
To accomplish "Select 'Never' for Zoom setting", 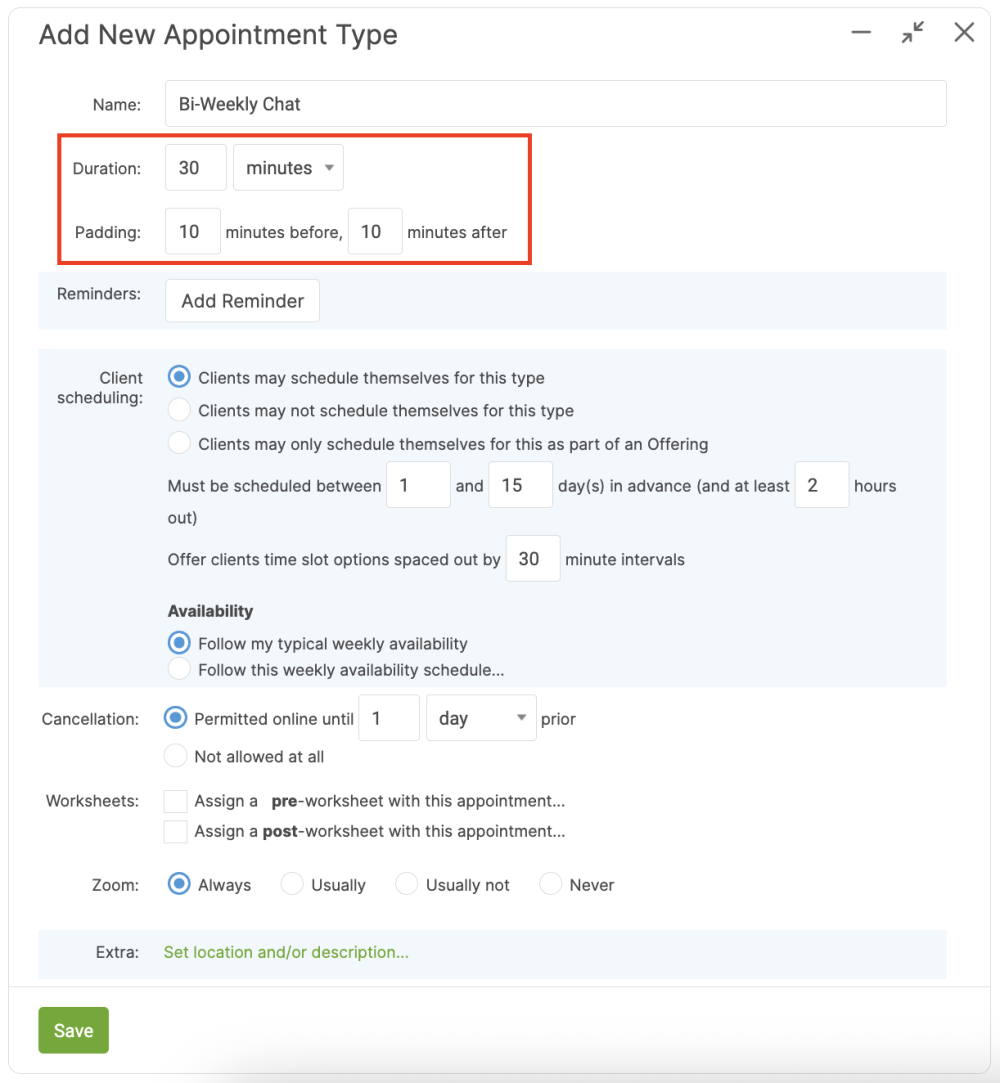I will coord(550,884).
